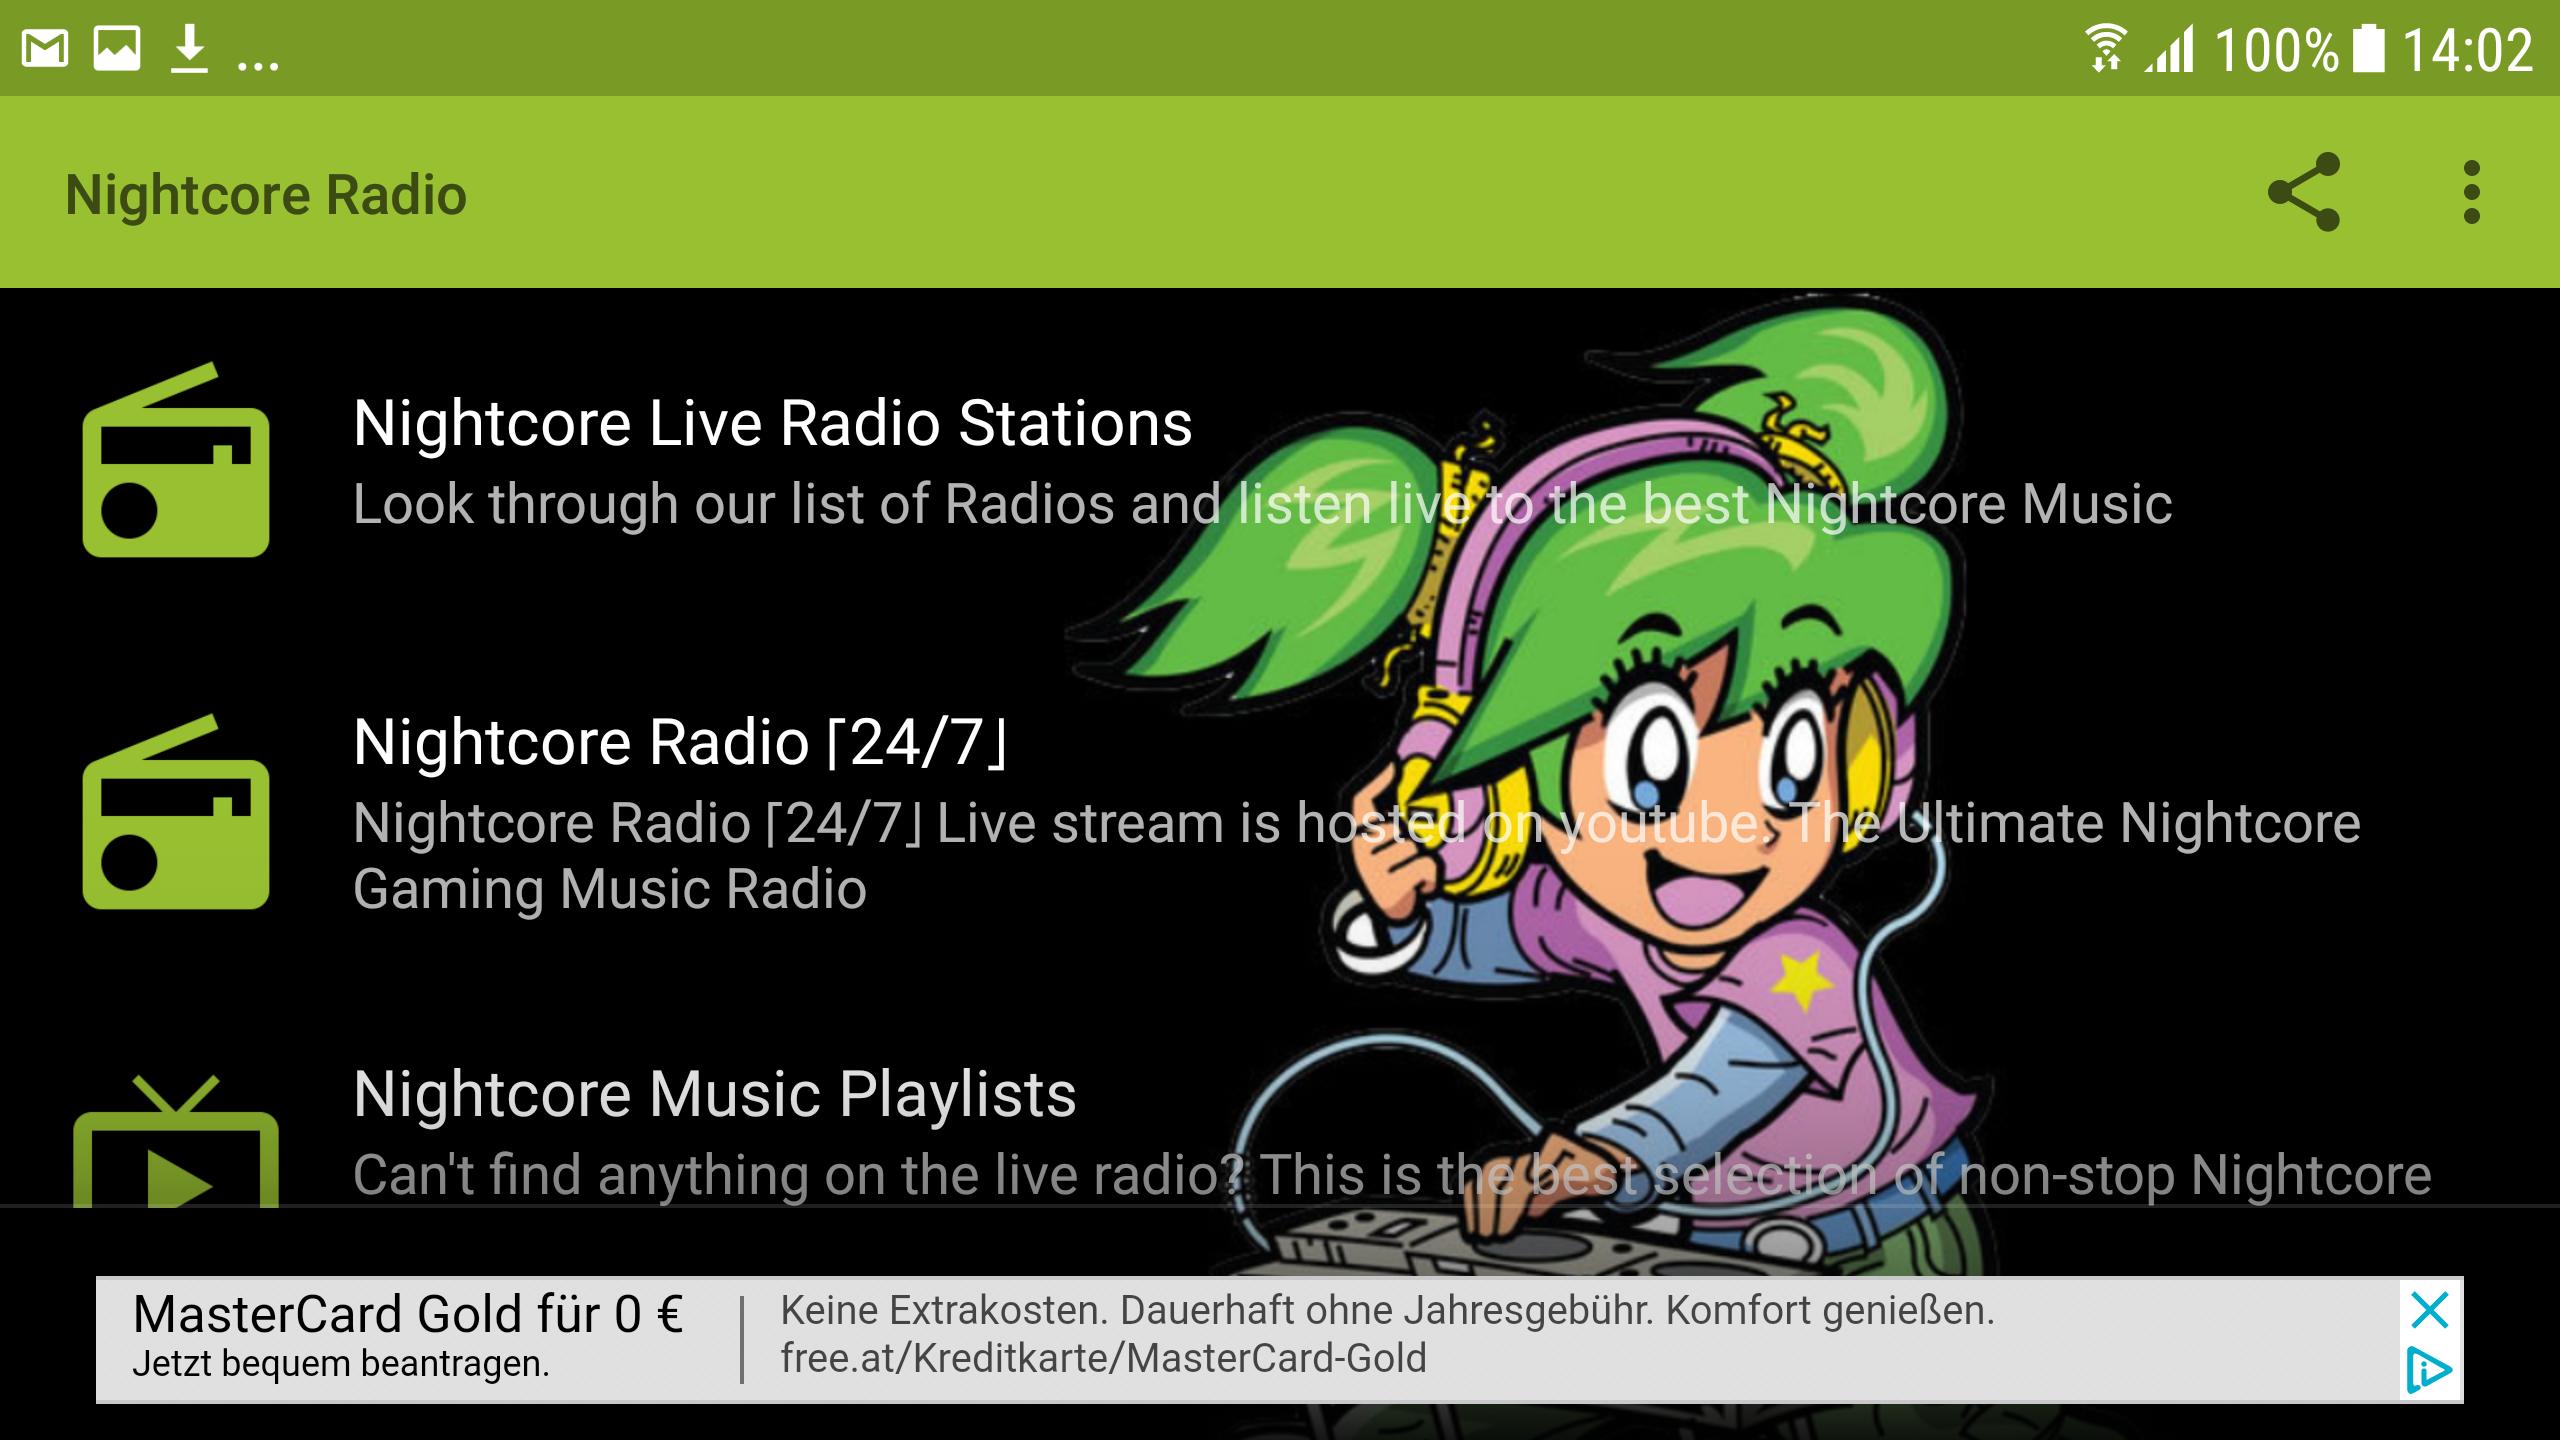Open the 'MasterCard Gold für 0 €' ad headline
The height and width of the screenshot is (1440, 2560).
[408, 1314]
